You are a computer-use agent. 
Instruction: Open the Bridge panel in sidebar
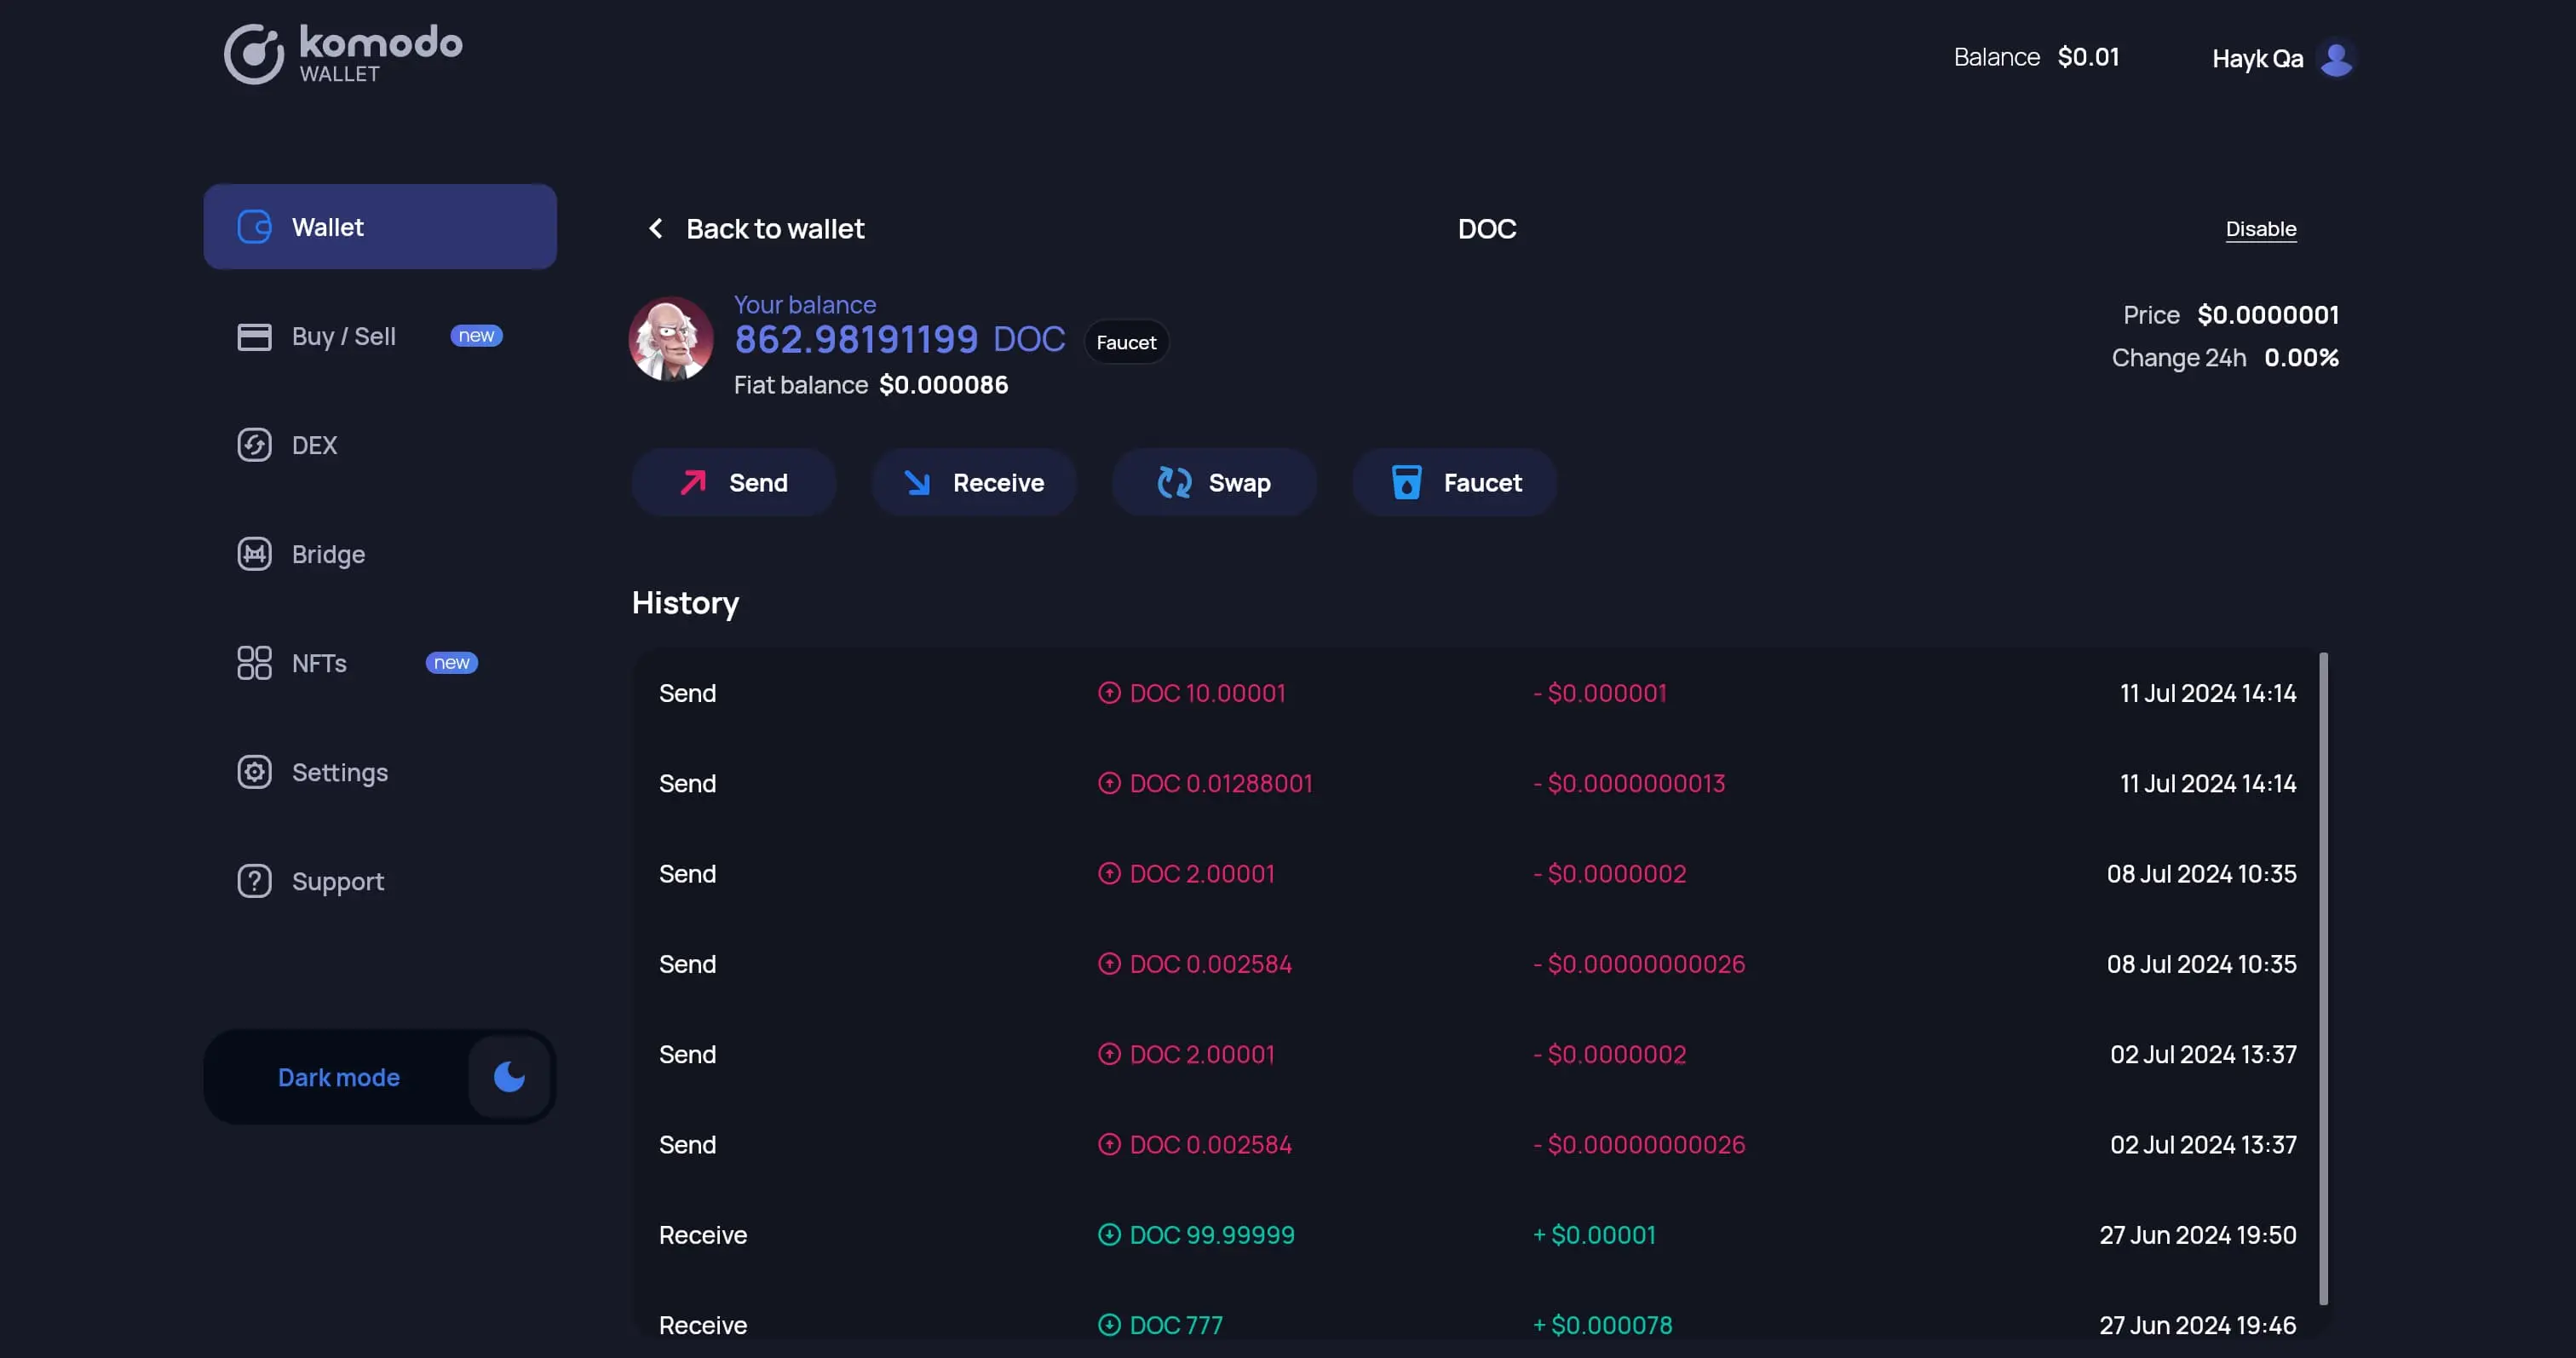(x=327, y=554)
